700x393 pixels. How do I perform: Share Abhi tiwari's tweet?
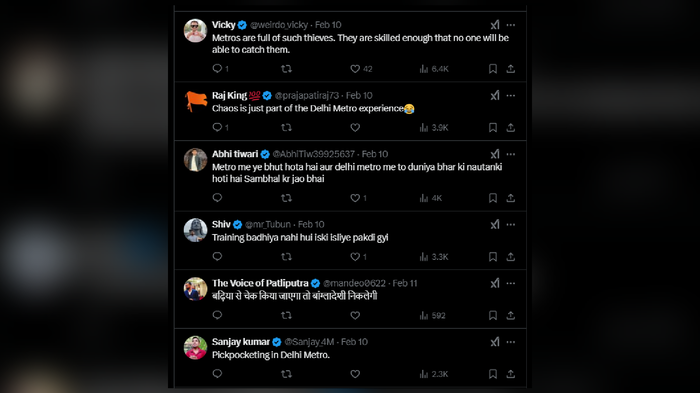511,198
